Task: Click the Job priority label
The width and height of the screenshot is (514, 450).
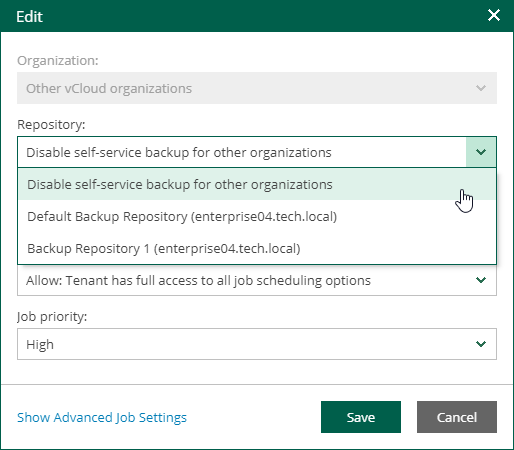Action: point(52,316)
